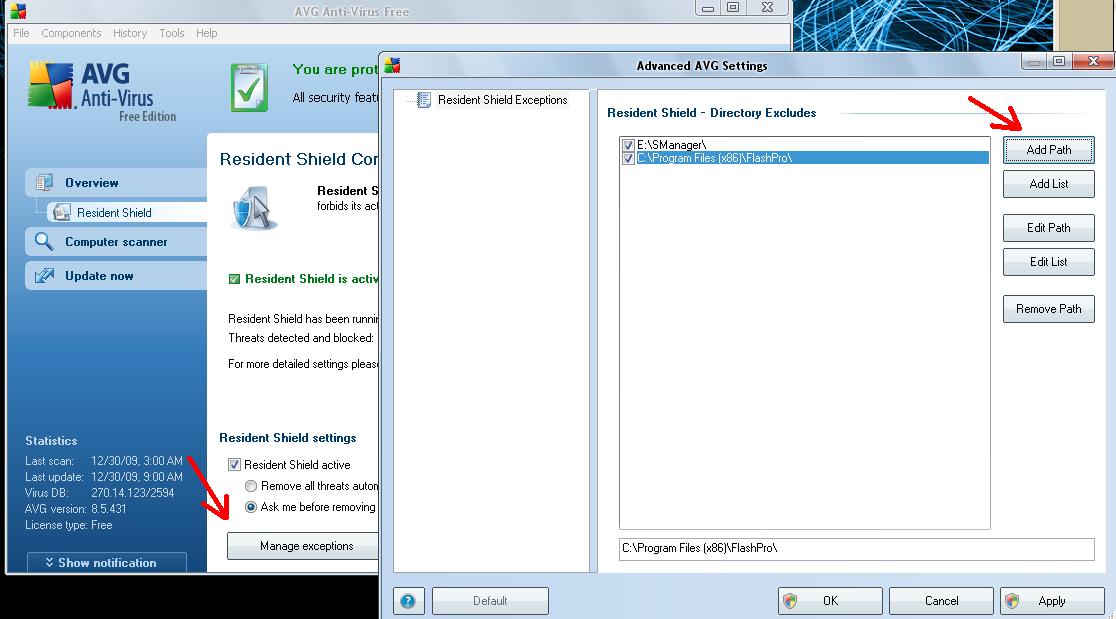The height and width of the screenshot is (619, 1116).
Task: Select Remove all threats automatically radio
Action: click(x=251, y=487)
